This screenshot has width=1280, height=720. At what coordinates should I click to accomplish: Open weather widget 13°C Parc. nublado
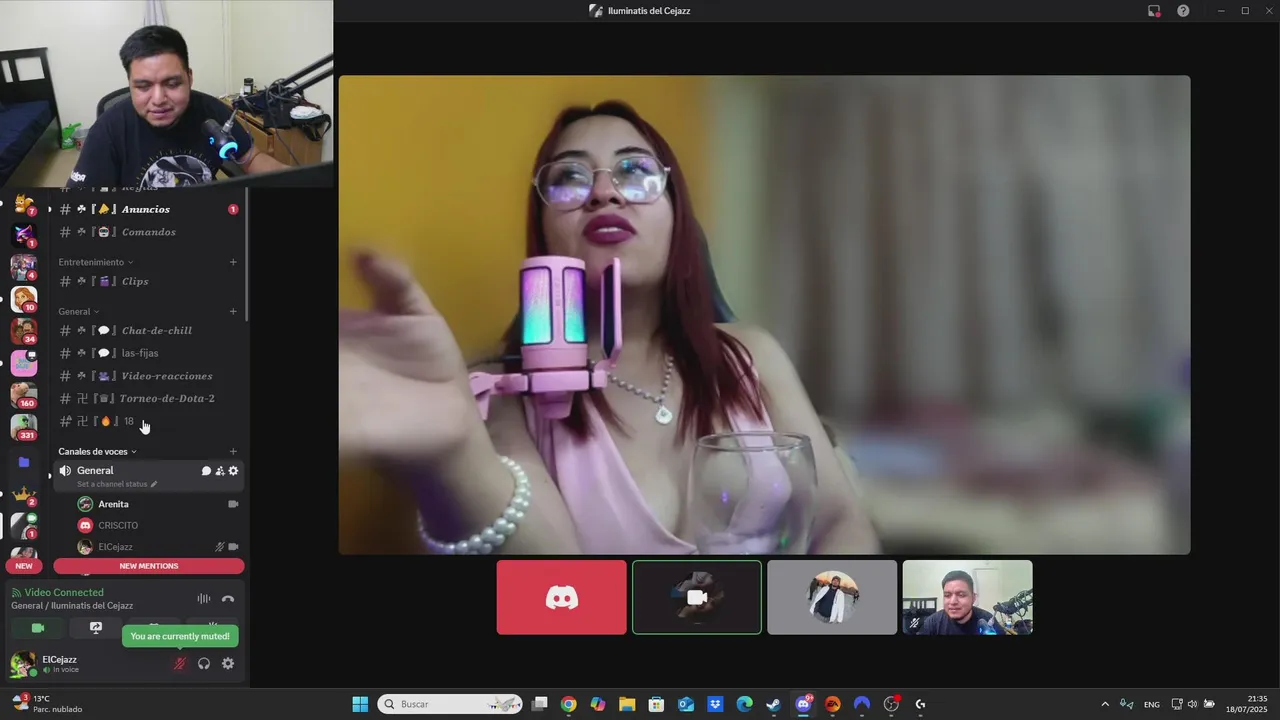click(x=46, y=704)
